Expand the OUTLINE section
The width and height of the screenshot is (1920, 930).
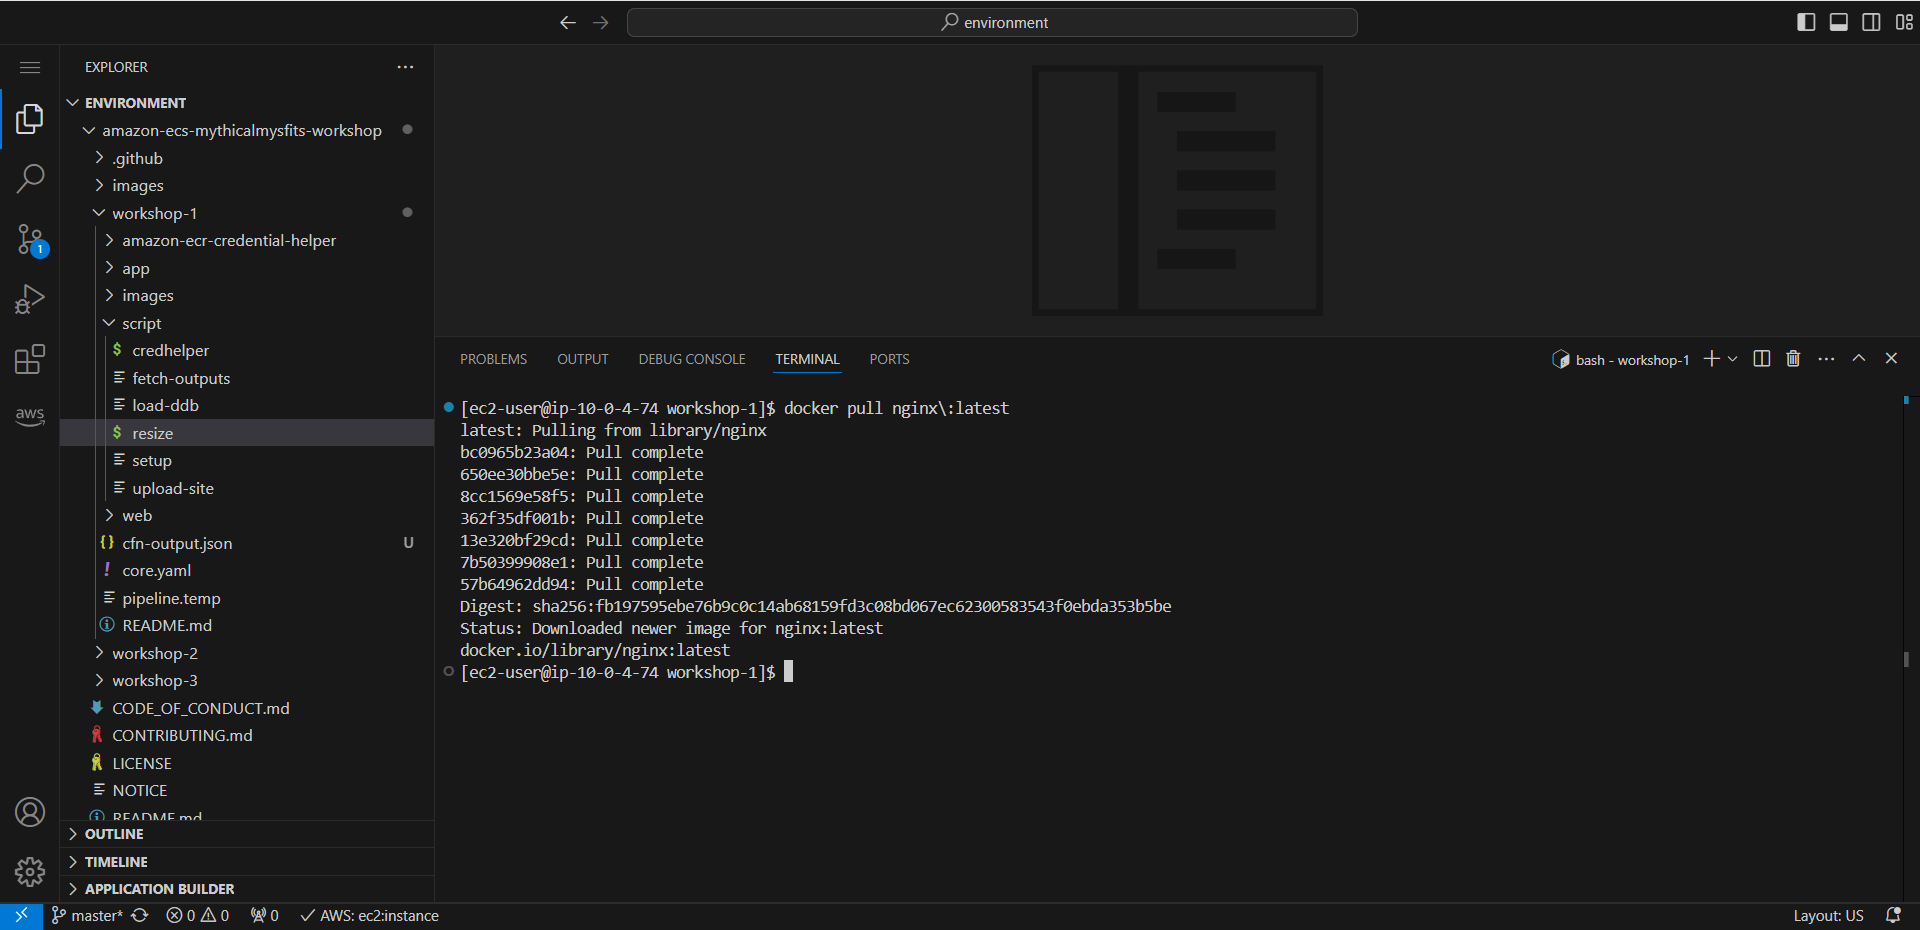tap(247, 834)
